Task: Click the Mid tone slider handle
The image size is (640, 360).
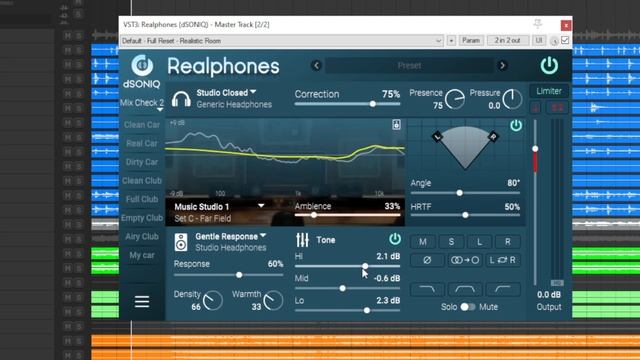Action: (x=342, y=288)
